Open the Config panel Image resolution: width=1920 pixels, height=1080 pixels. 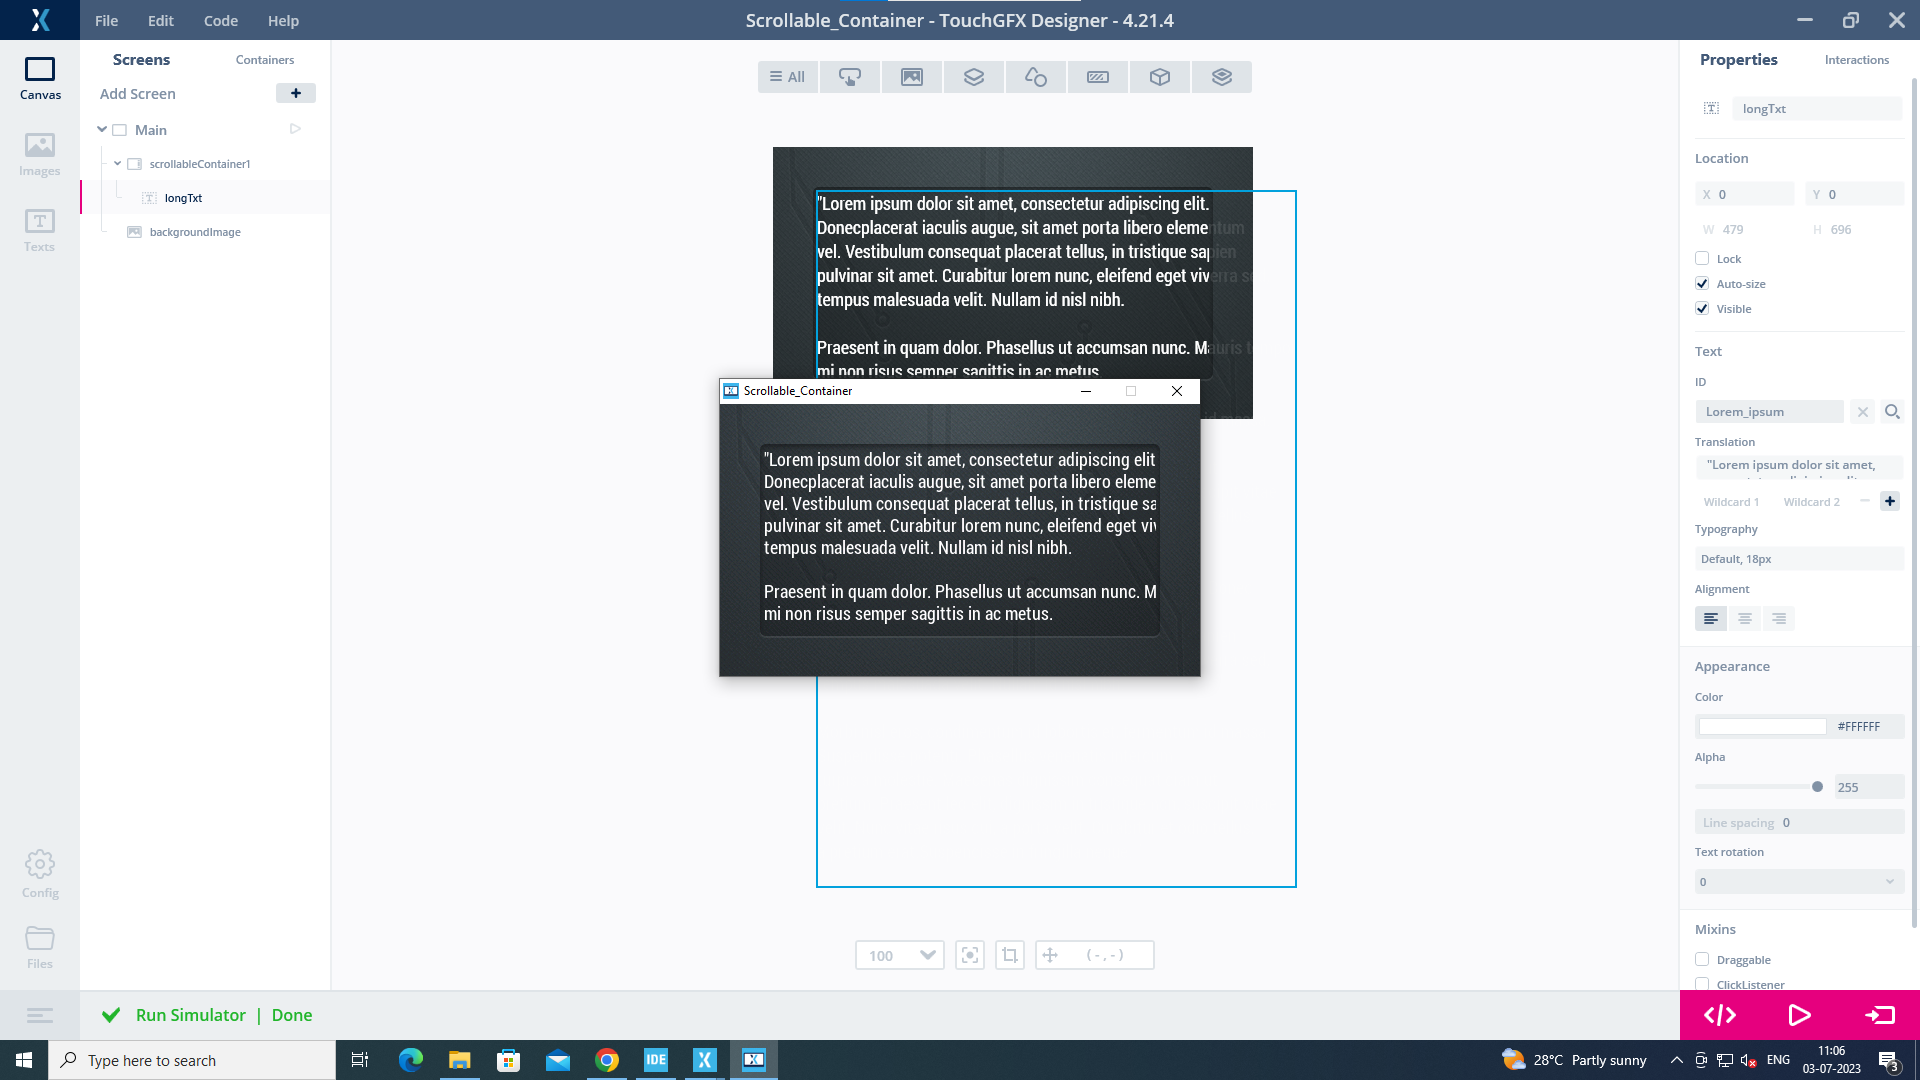pyautogui.click(x=39, y=872)
